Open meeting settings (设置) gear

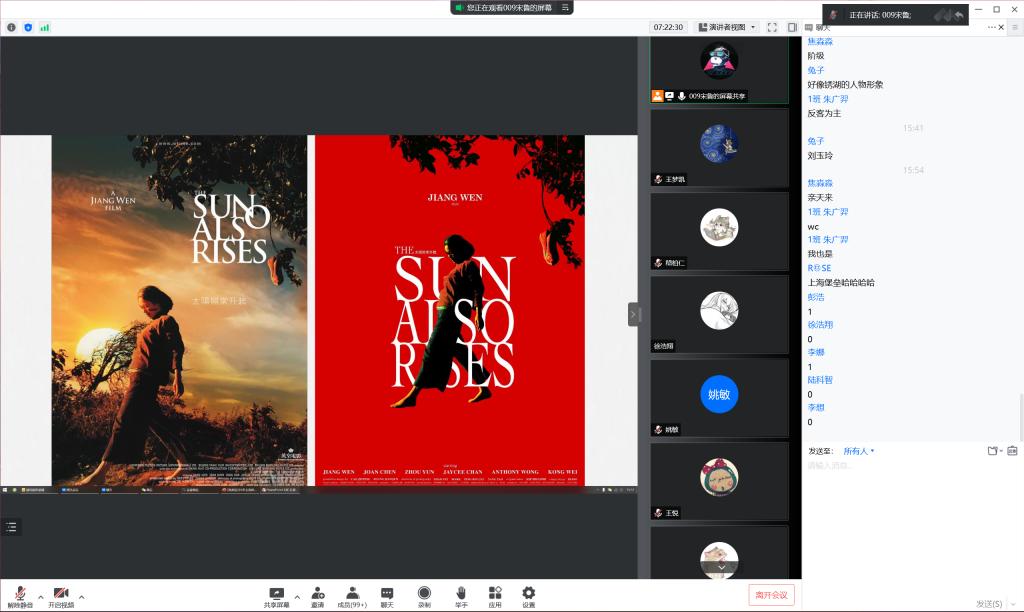[x=529, y=594]
